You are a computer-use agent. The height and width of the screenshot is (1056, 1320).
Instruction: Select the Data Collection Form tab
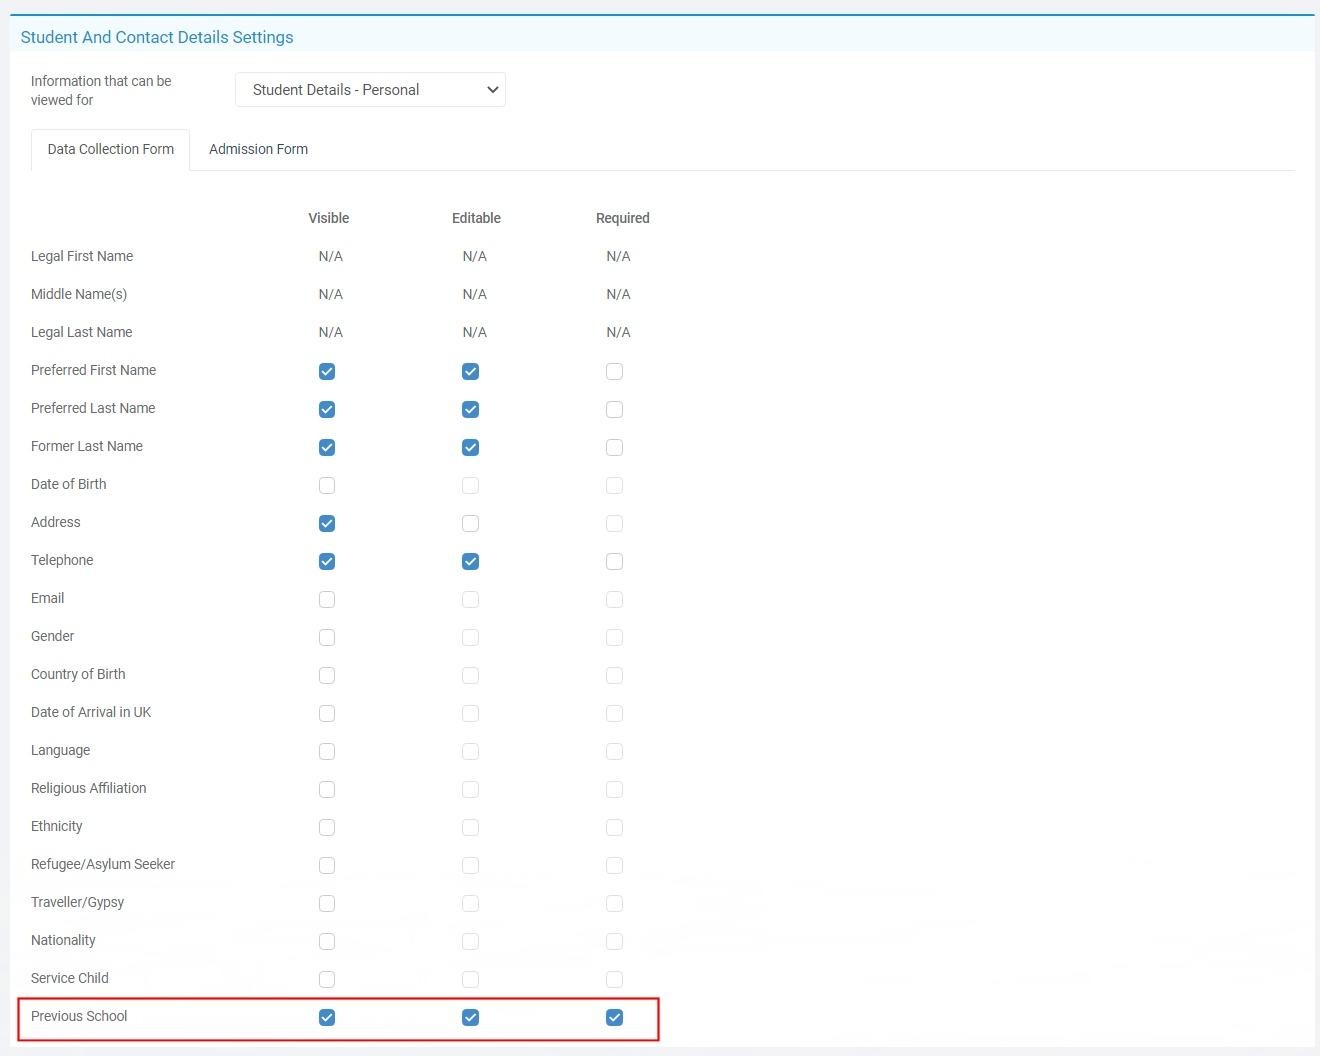(110, 149)
